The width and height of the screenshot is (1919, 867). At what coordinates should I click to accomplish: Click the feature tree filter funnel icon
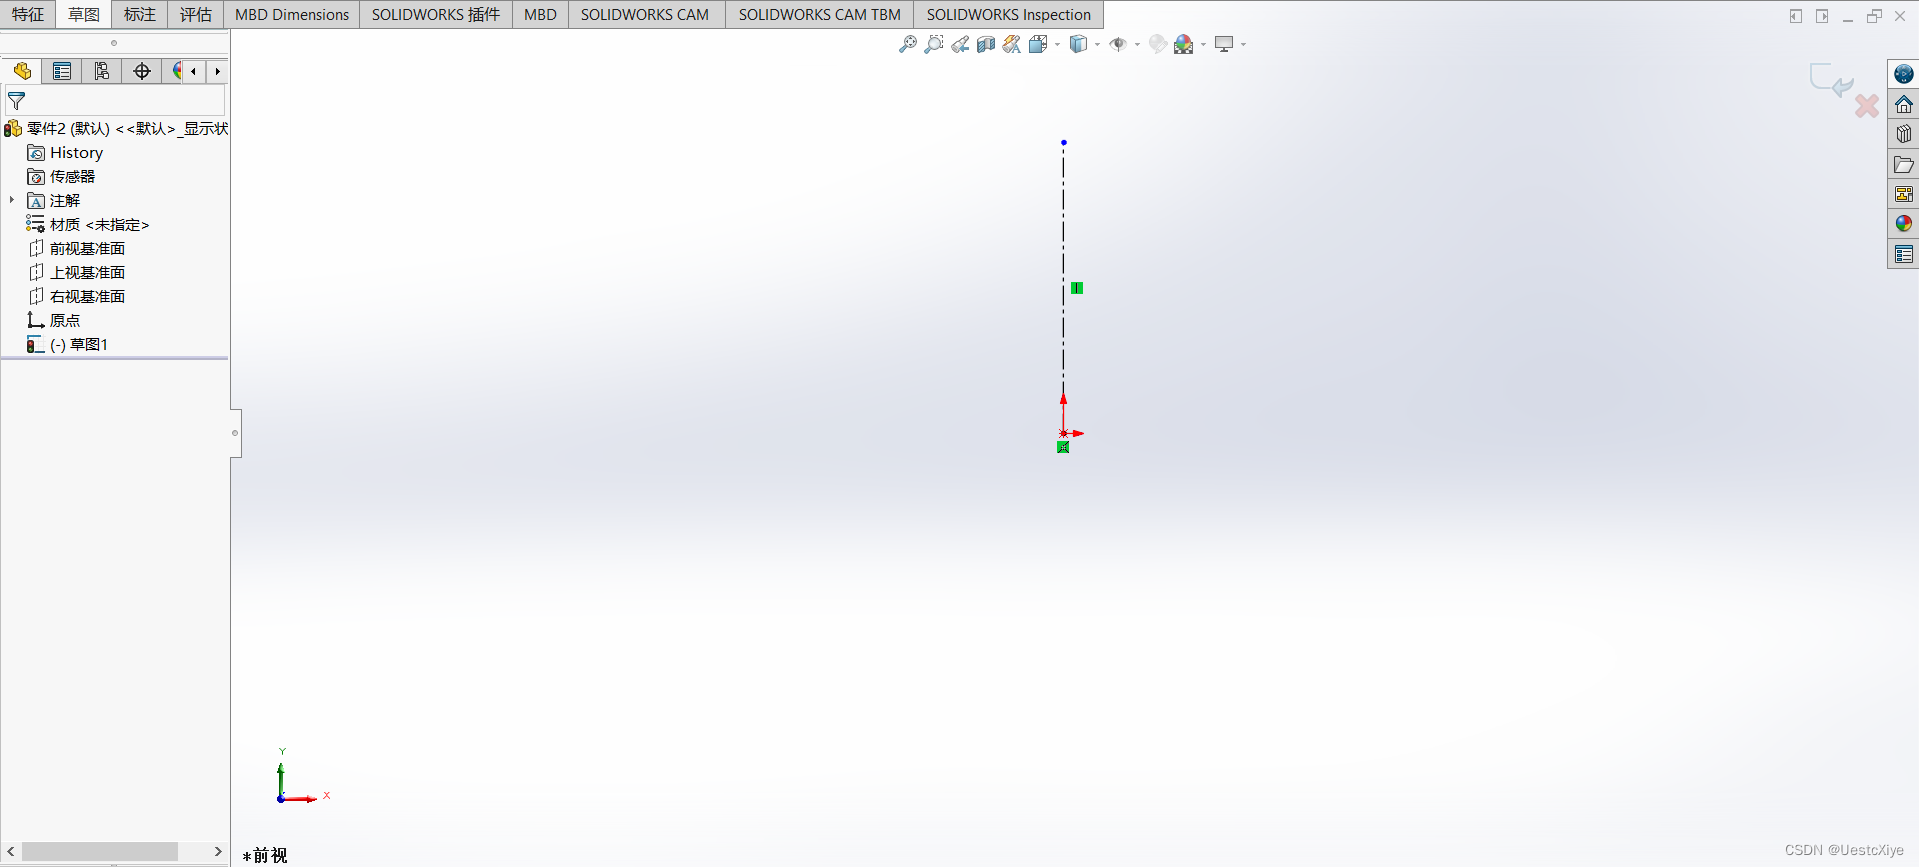(x=17, y=101)
